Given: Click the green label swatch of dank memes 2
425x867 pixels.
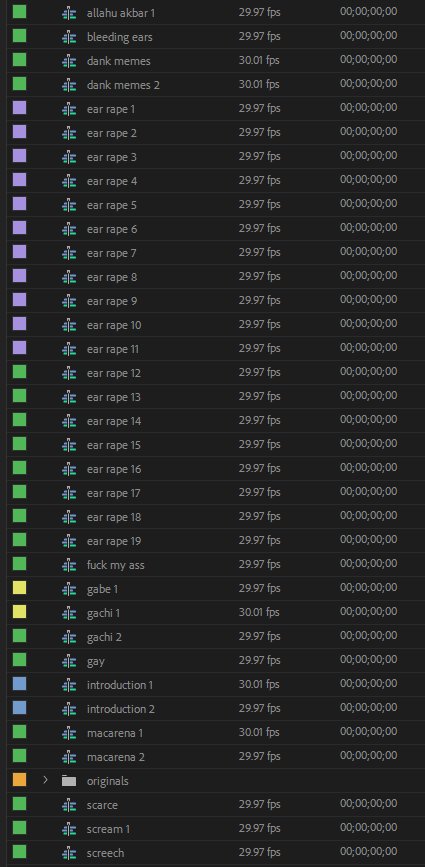Looking at the screenshot, I should pos(19,83).
